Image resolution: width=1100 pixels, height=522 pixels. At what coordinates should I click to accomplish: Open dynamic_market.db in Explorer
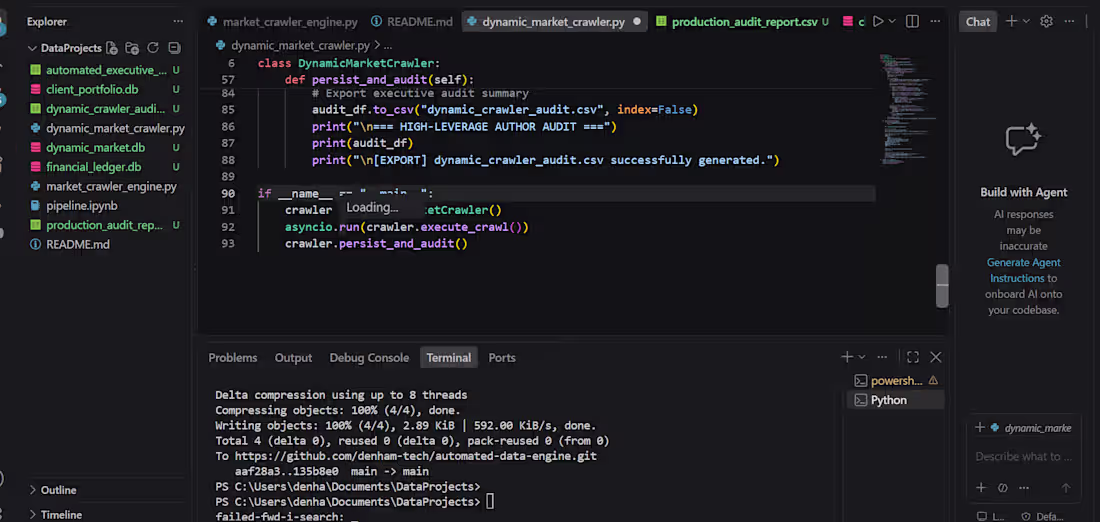(x=95, y=147)
